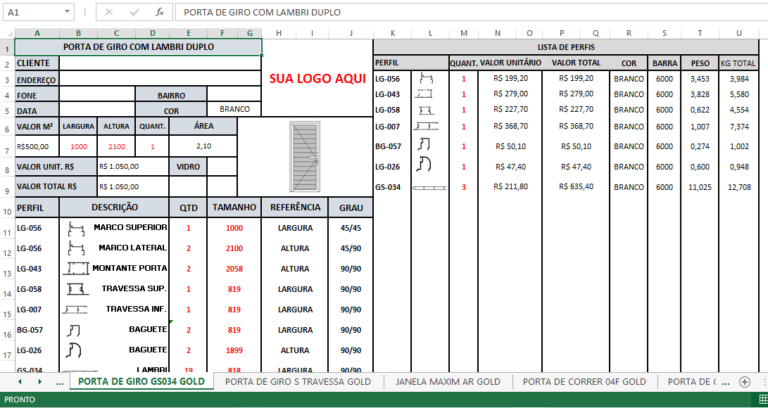Open the Insert Function fx button

160,12
